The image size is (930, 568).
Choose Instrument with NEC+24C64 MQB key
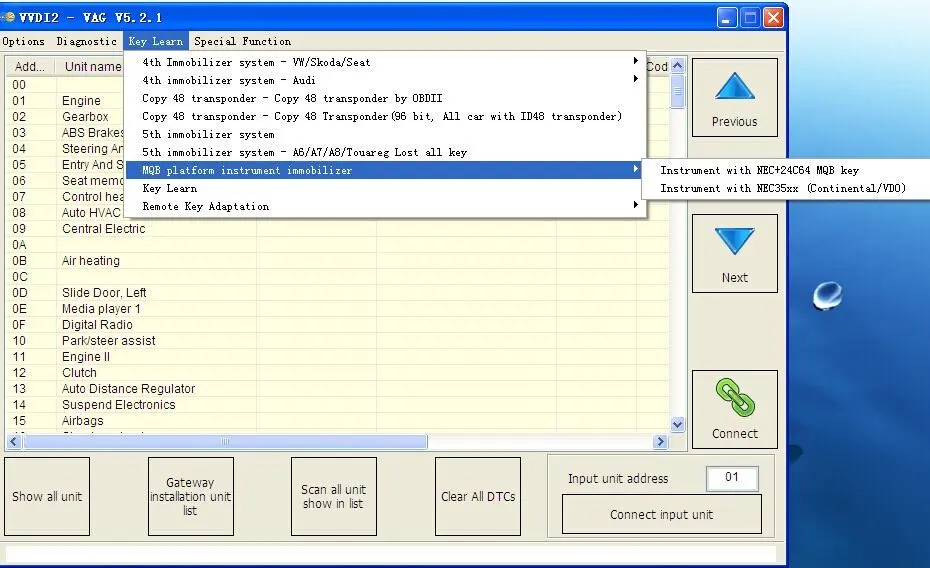pos(786,170)
